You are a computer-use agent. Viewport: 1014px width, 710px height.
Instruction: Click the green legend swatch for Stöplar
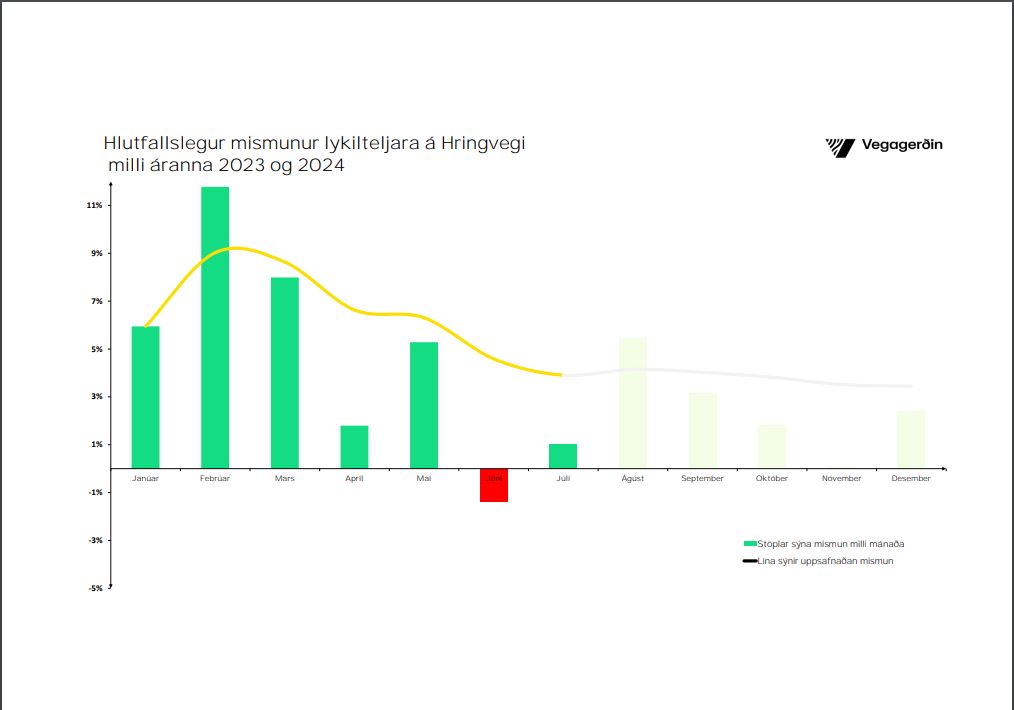(750, 543)
